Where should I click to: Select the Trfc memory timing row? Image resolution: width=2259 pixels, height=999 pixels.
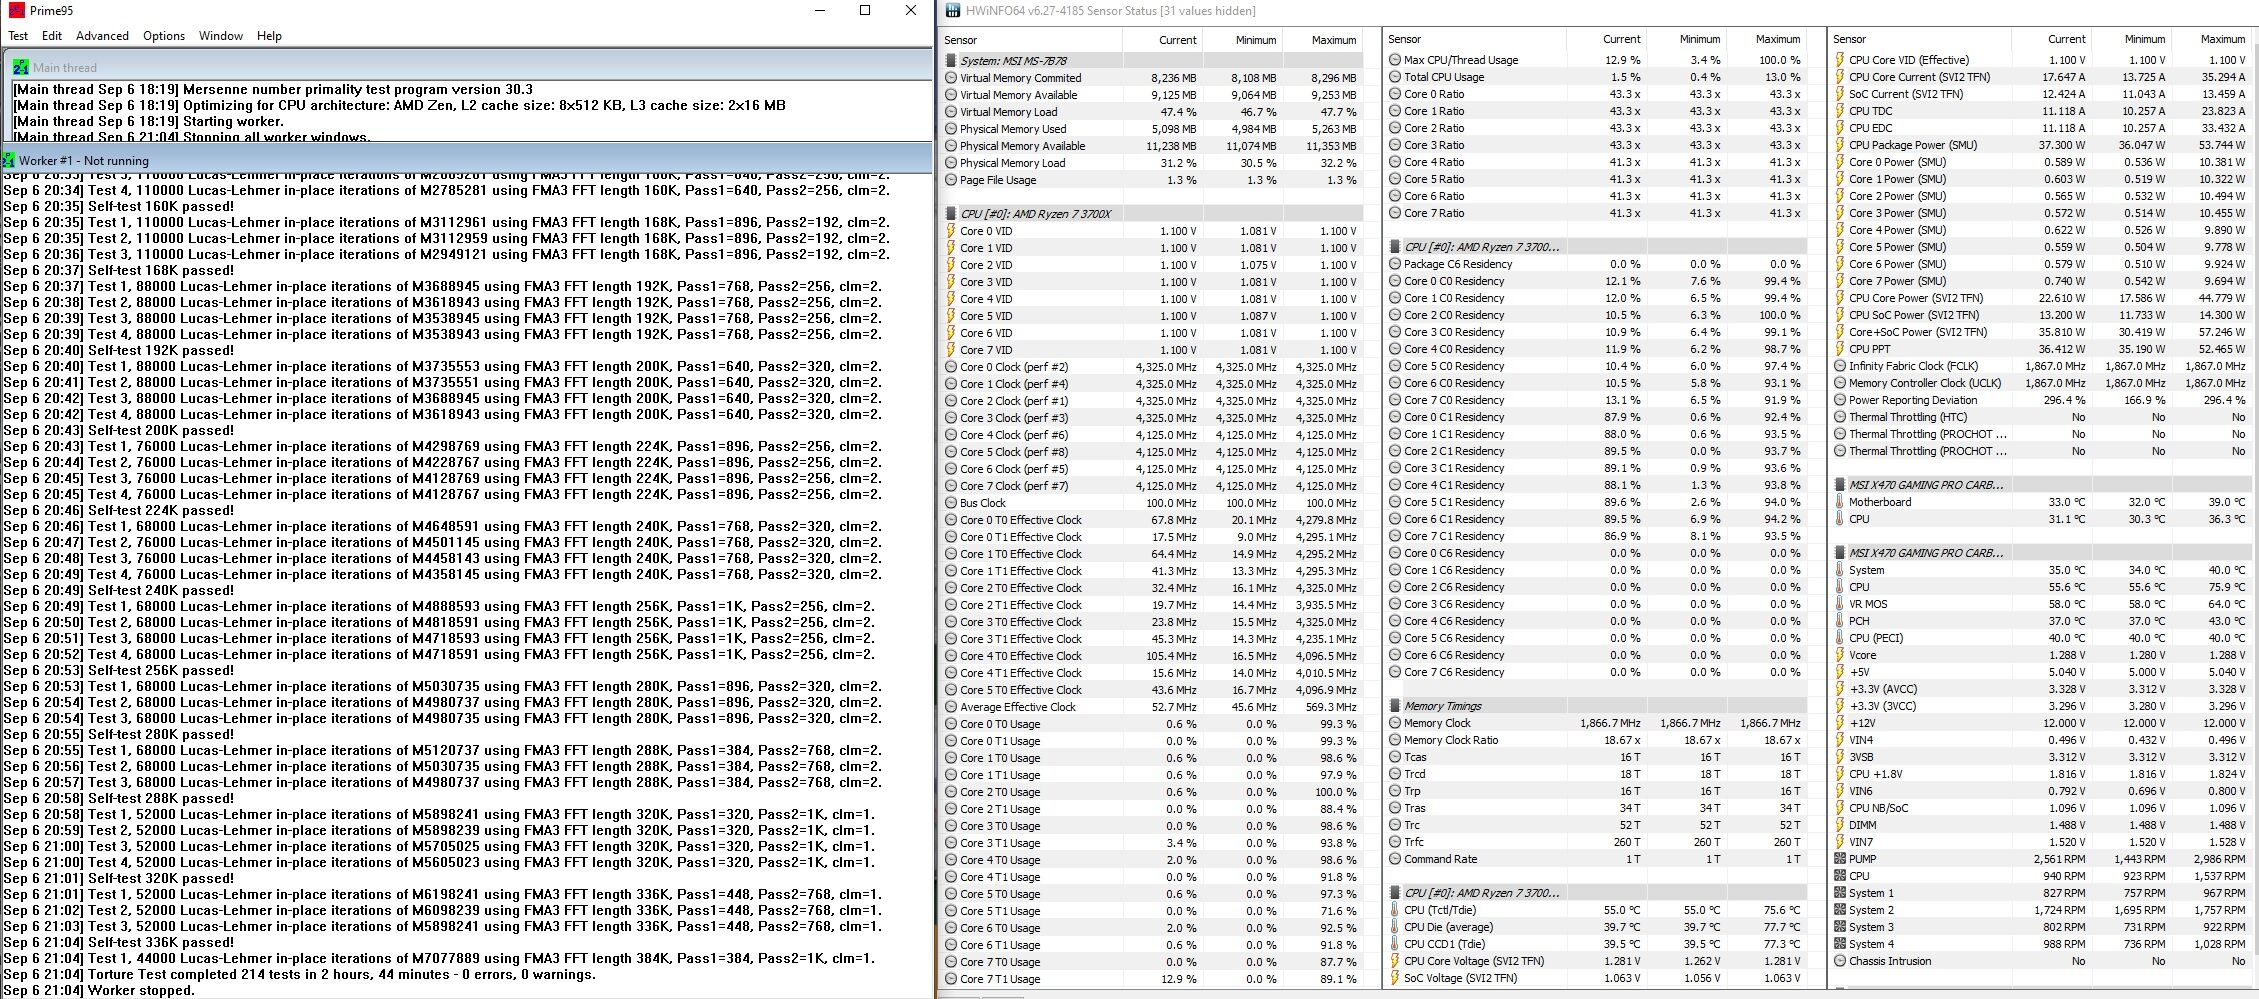point(1596,842)
